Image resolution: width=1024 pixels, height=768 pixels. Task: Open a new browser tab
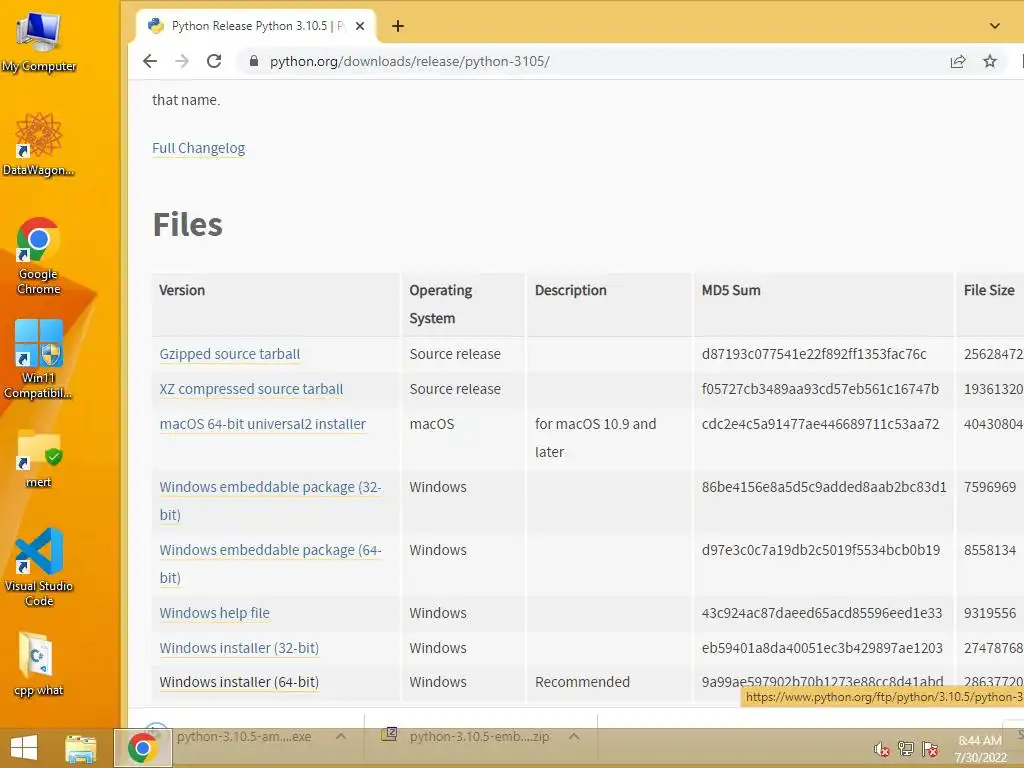[x=398, y=26]
